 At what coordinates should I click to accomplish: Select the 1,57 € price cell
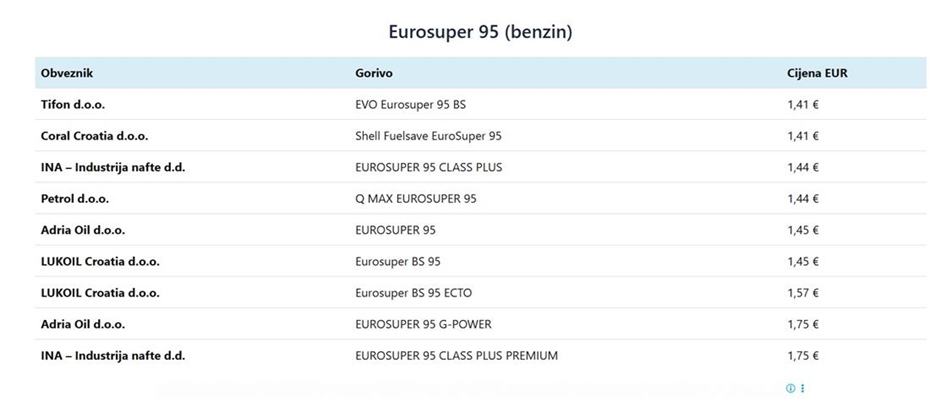tap(803, 293)
